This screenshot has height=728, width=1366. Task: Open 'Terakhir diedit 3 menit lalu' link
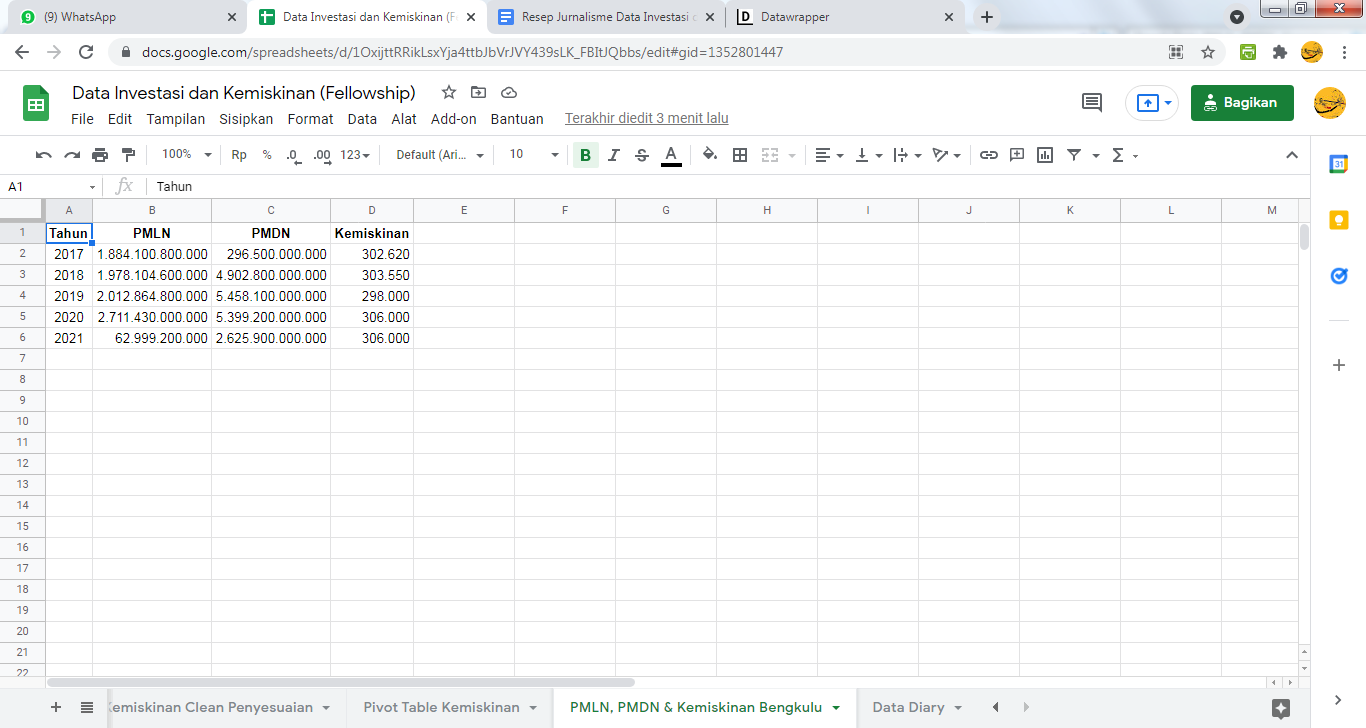[646, 119]
